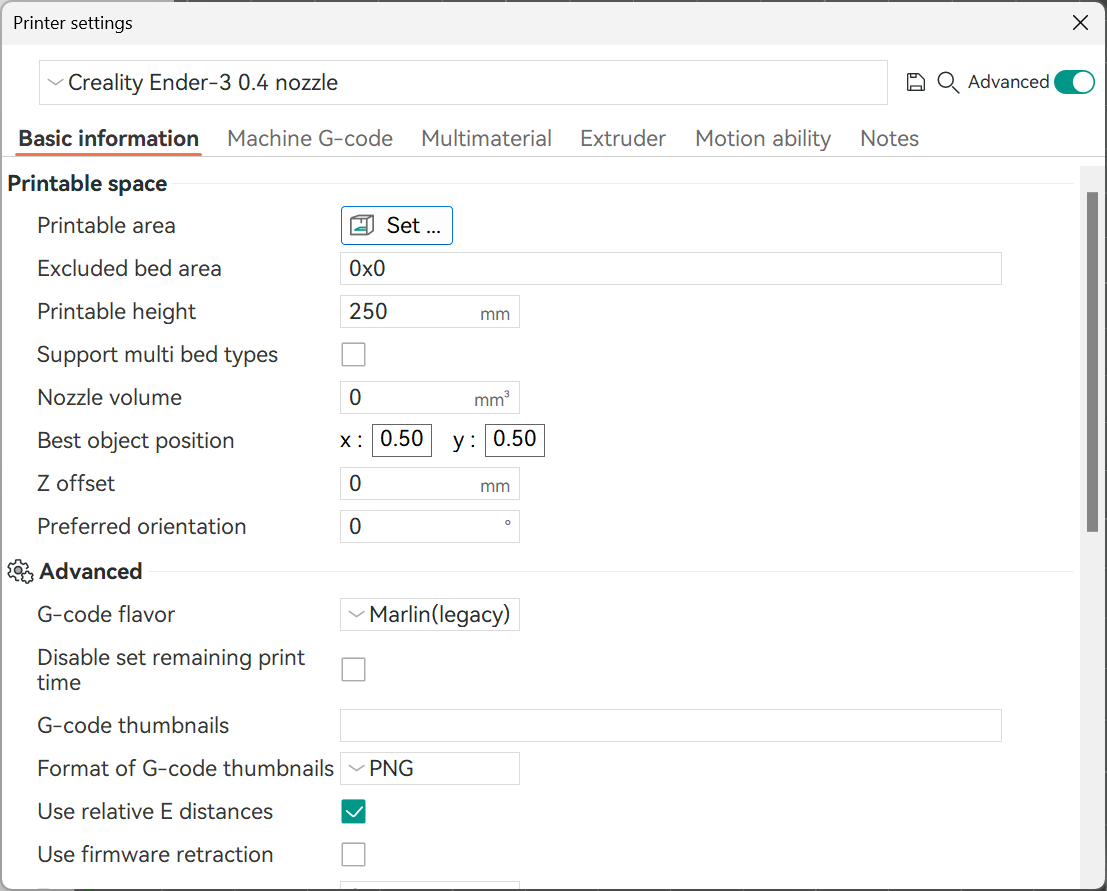
Task: Click the Set ... printable area button
Action: (397, 225)
